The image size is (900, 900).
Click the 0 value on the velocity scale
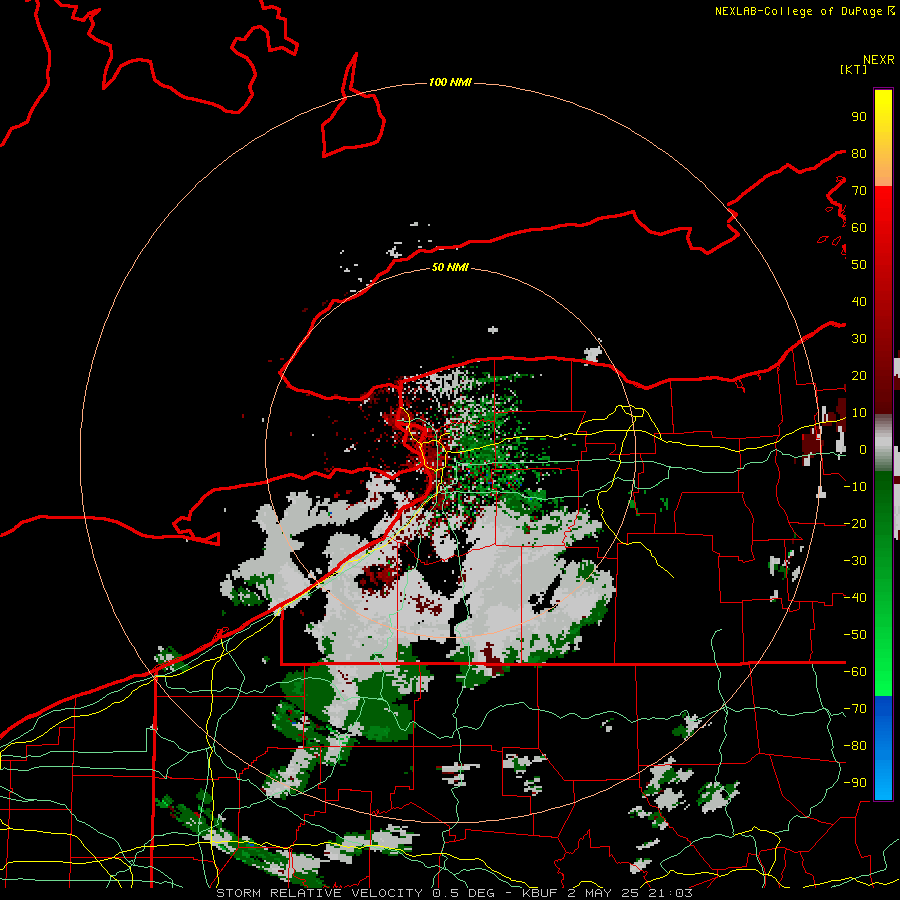tap(862, 449)
